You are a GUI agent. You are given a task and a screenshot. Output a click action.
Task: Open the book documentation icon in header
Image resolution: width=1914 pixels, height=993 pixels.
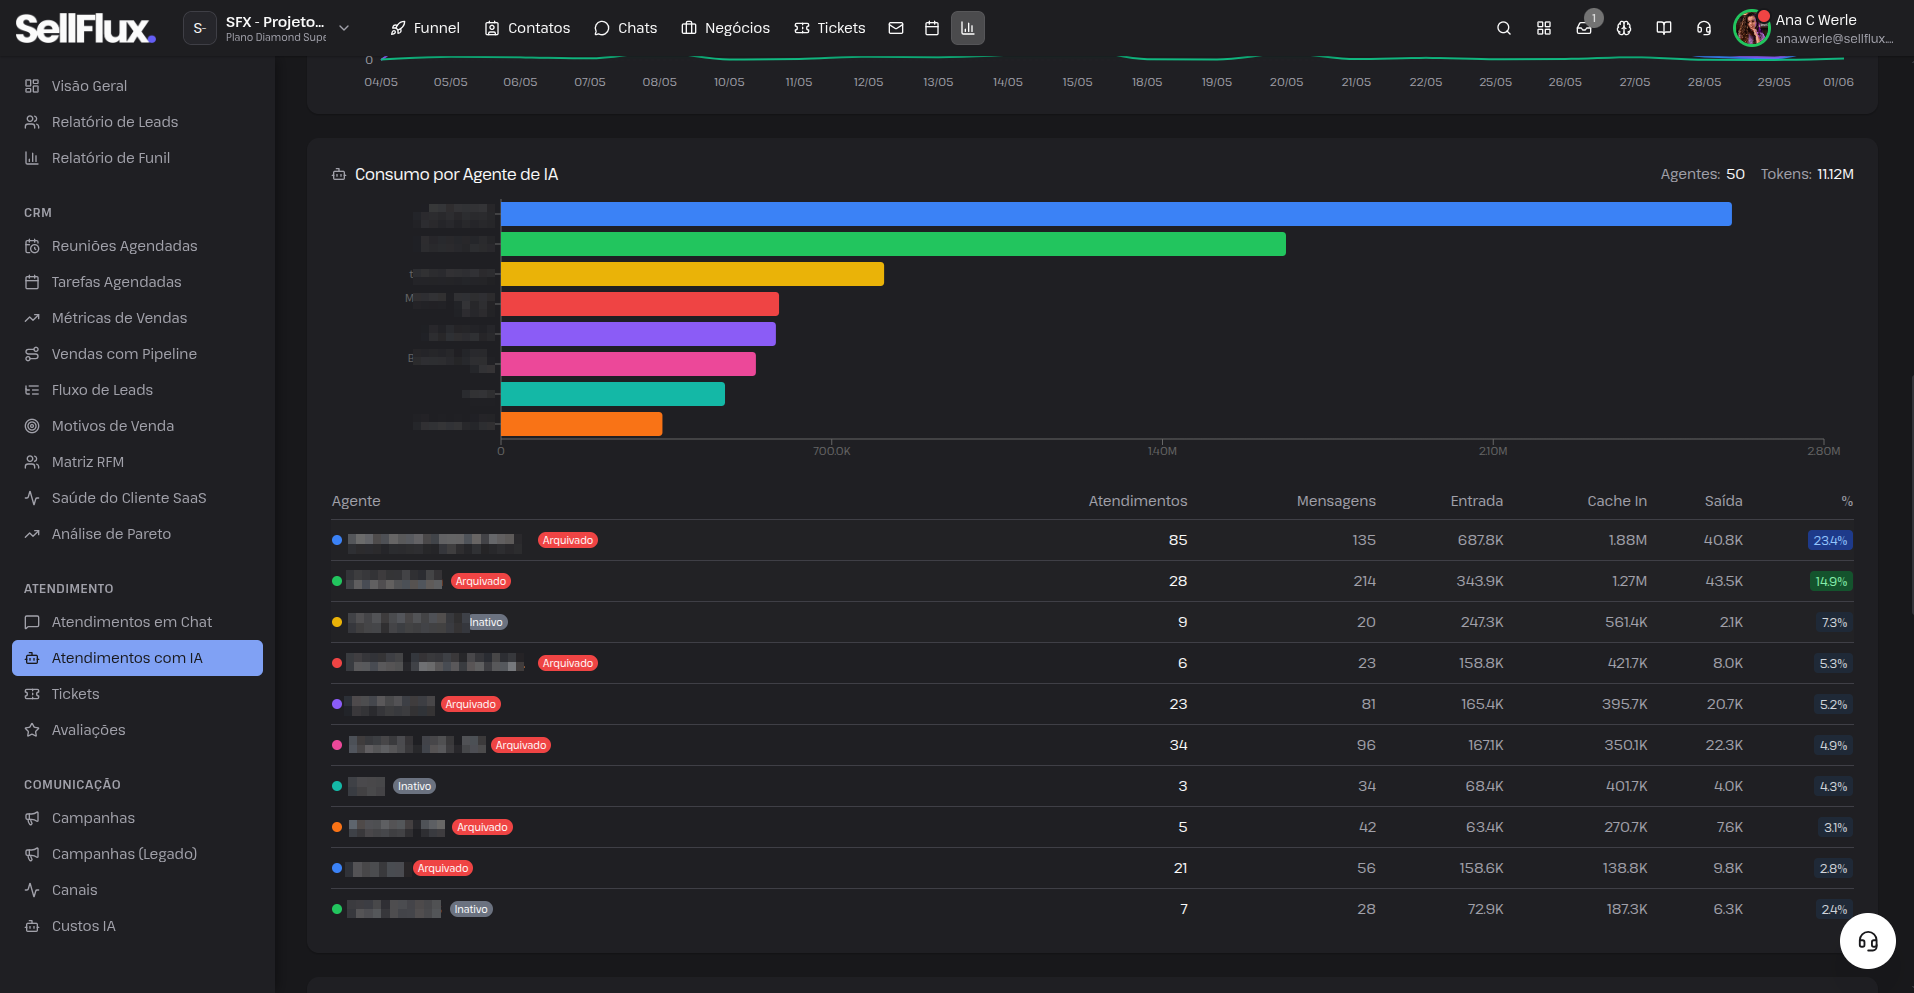coord(1664,28)
